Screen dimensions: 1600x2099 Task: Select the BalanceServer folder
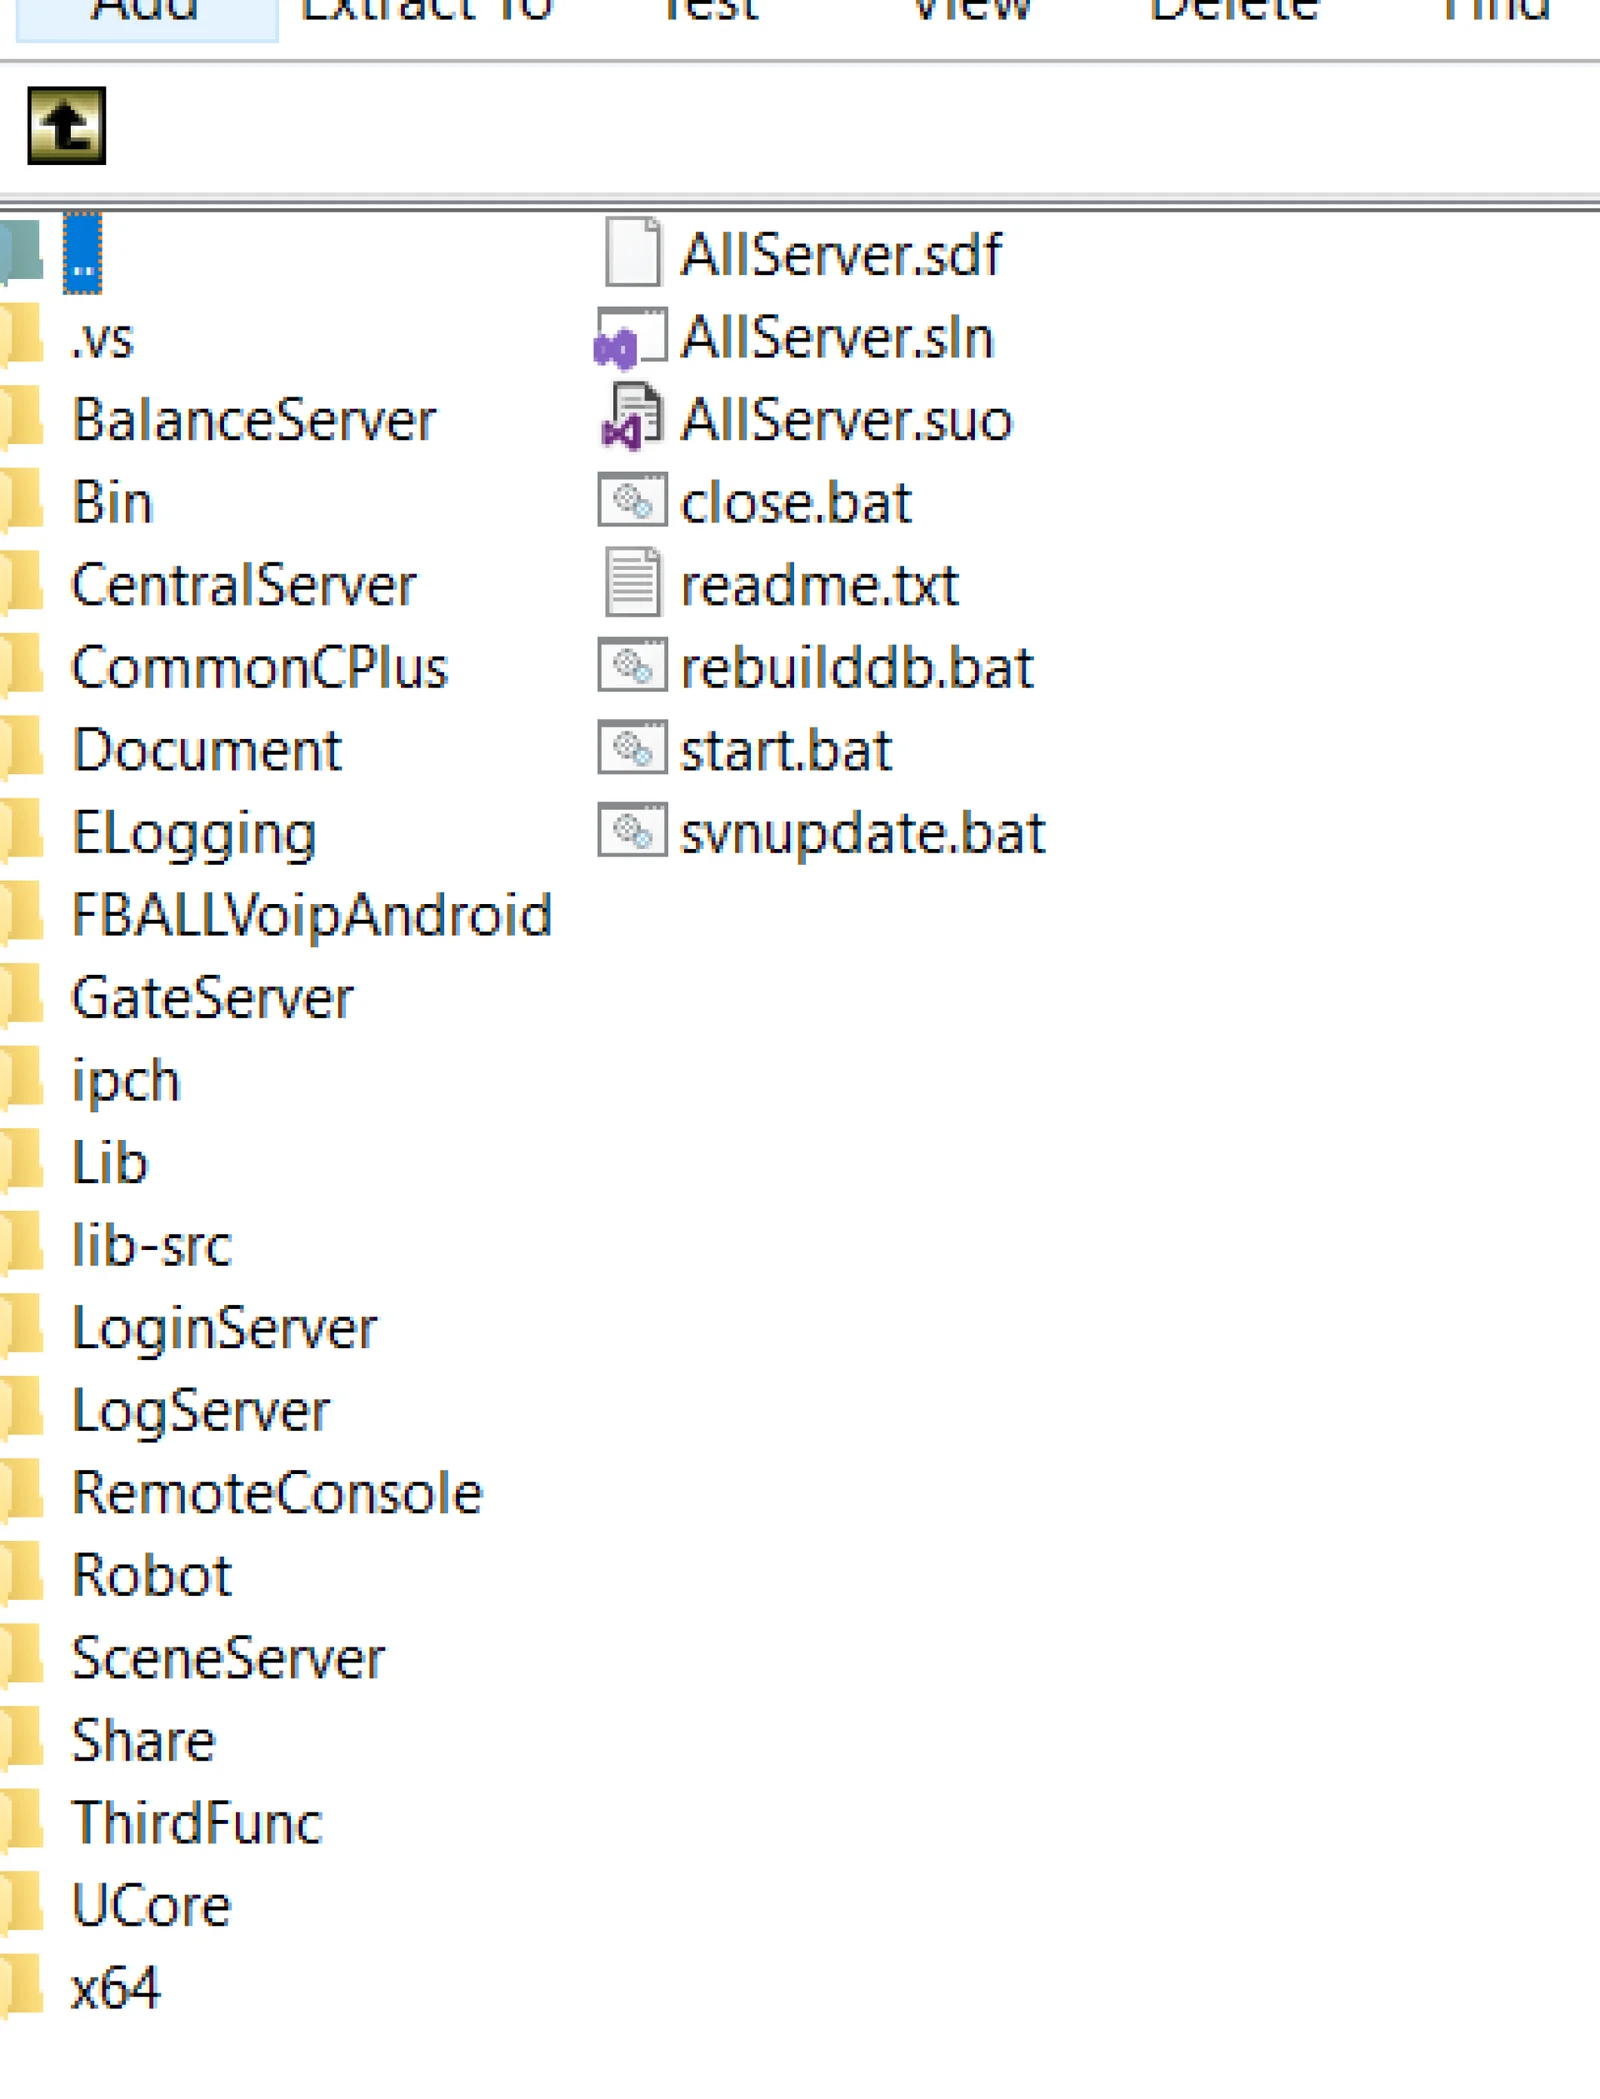[254, 420]
